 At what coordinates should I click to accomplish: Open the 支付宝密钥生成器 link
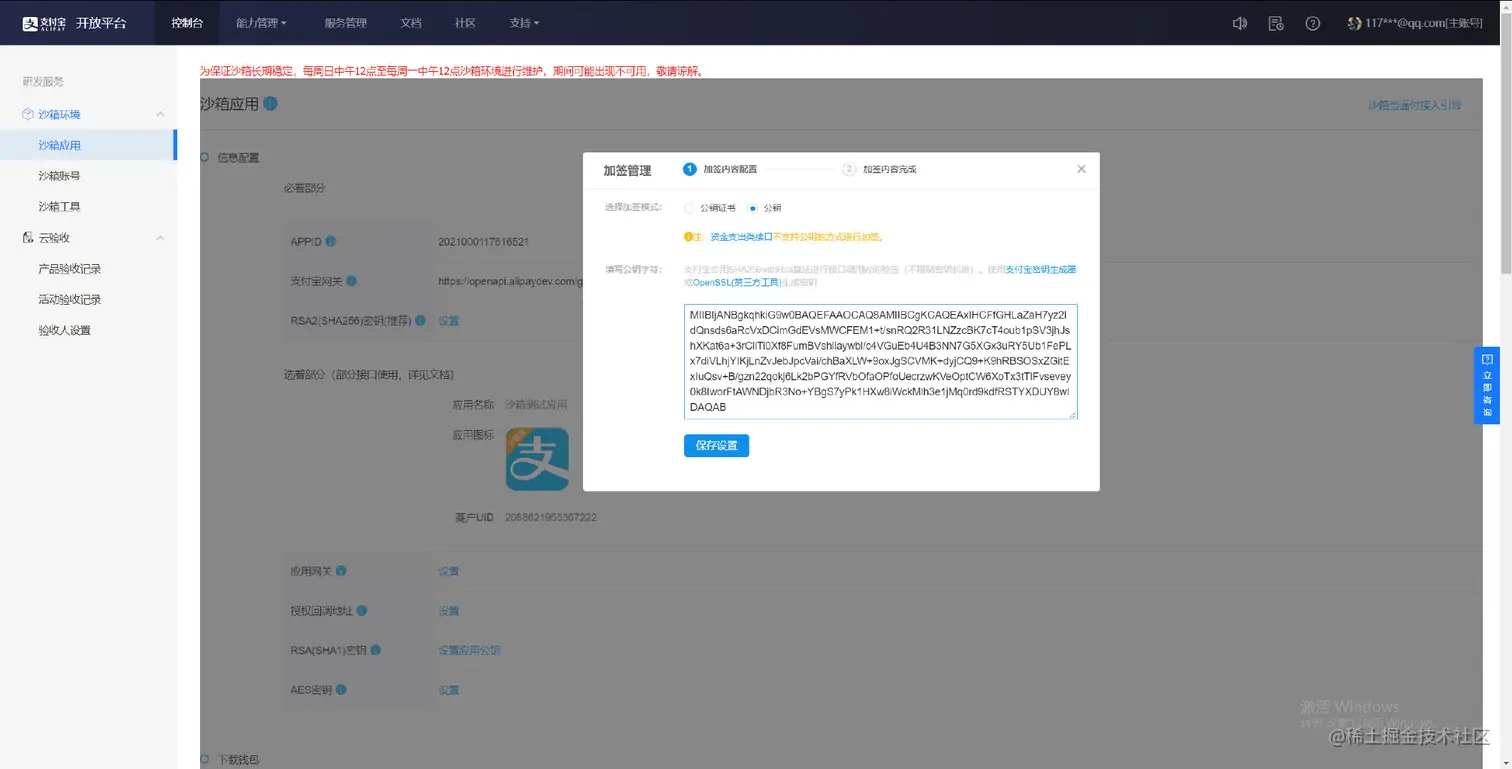[x=1040, y=270]
